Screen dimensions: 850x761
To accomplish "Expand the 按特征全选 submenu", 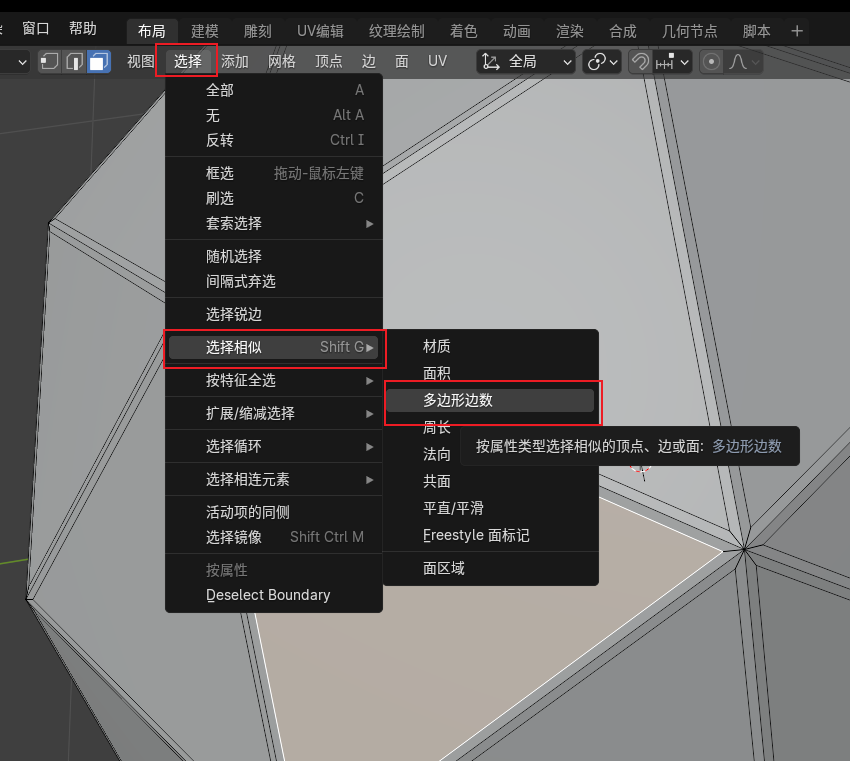I will pyautogui.click(x=274, y=380).
